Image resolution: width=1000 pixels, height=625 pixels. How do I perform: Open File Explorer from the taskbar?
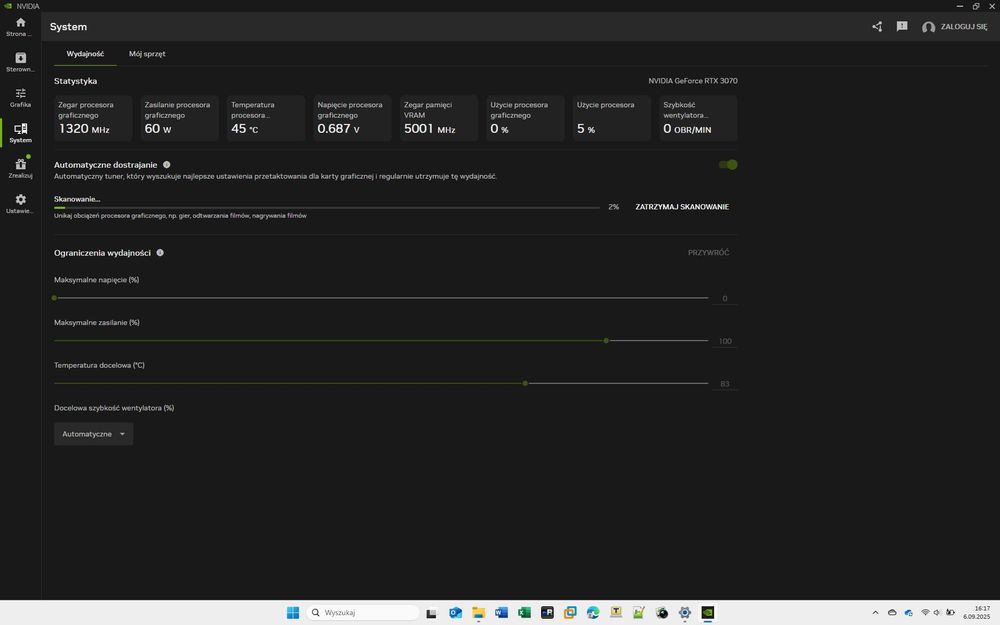(x=478, y=613)
